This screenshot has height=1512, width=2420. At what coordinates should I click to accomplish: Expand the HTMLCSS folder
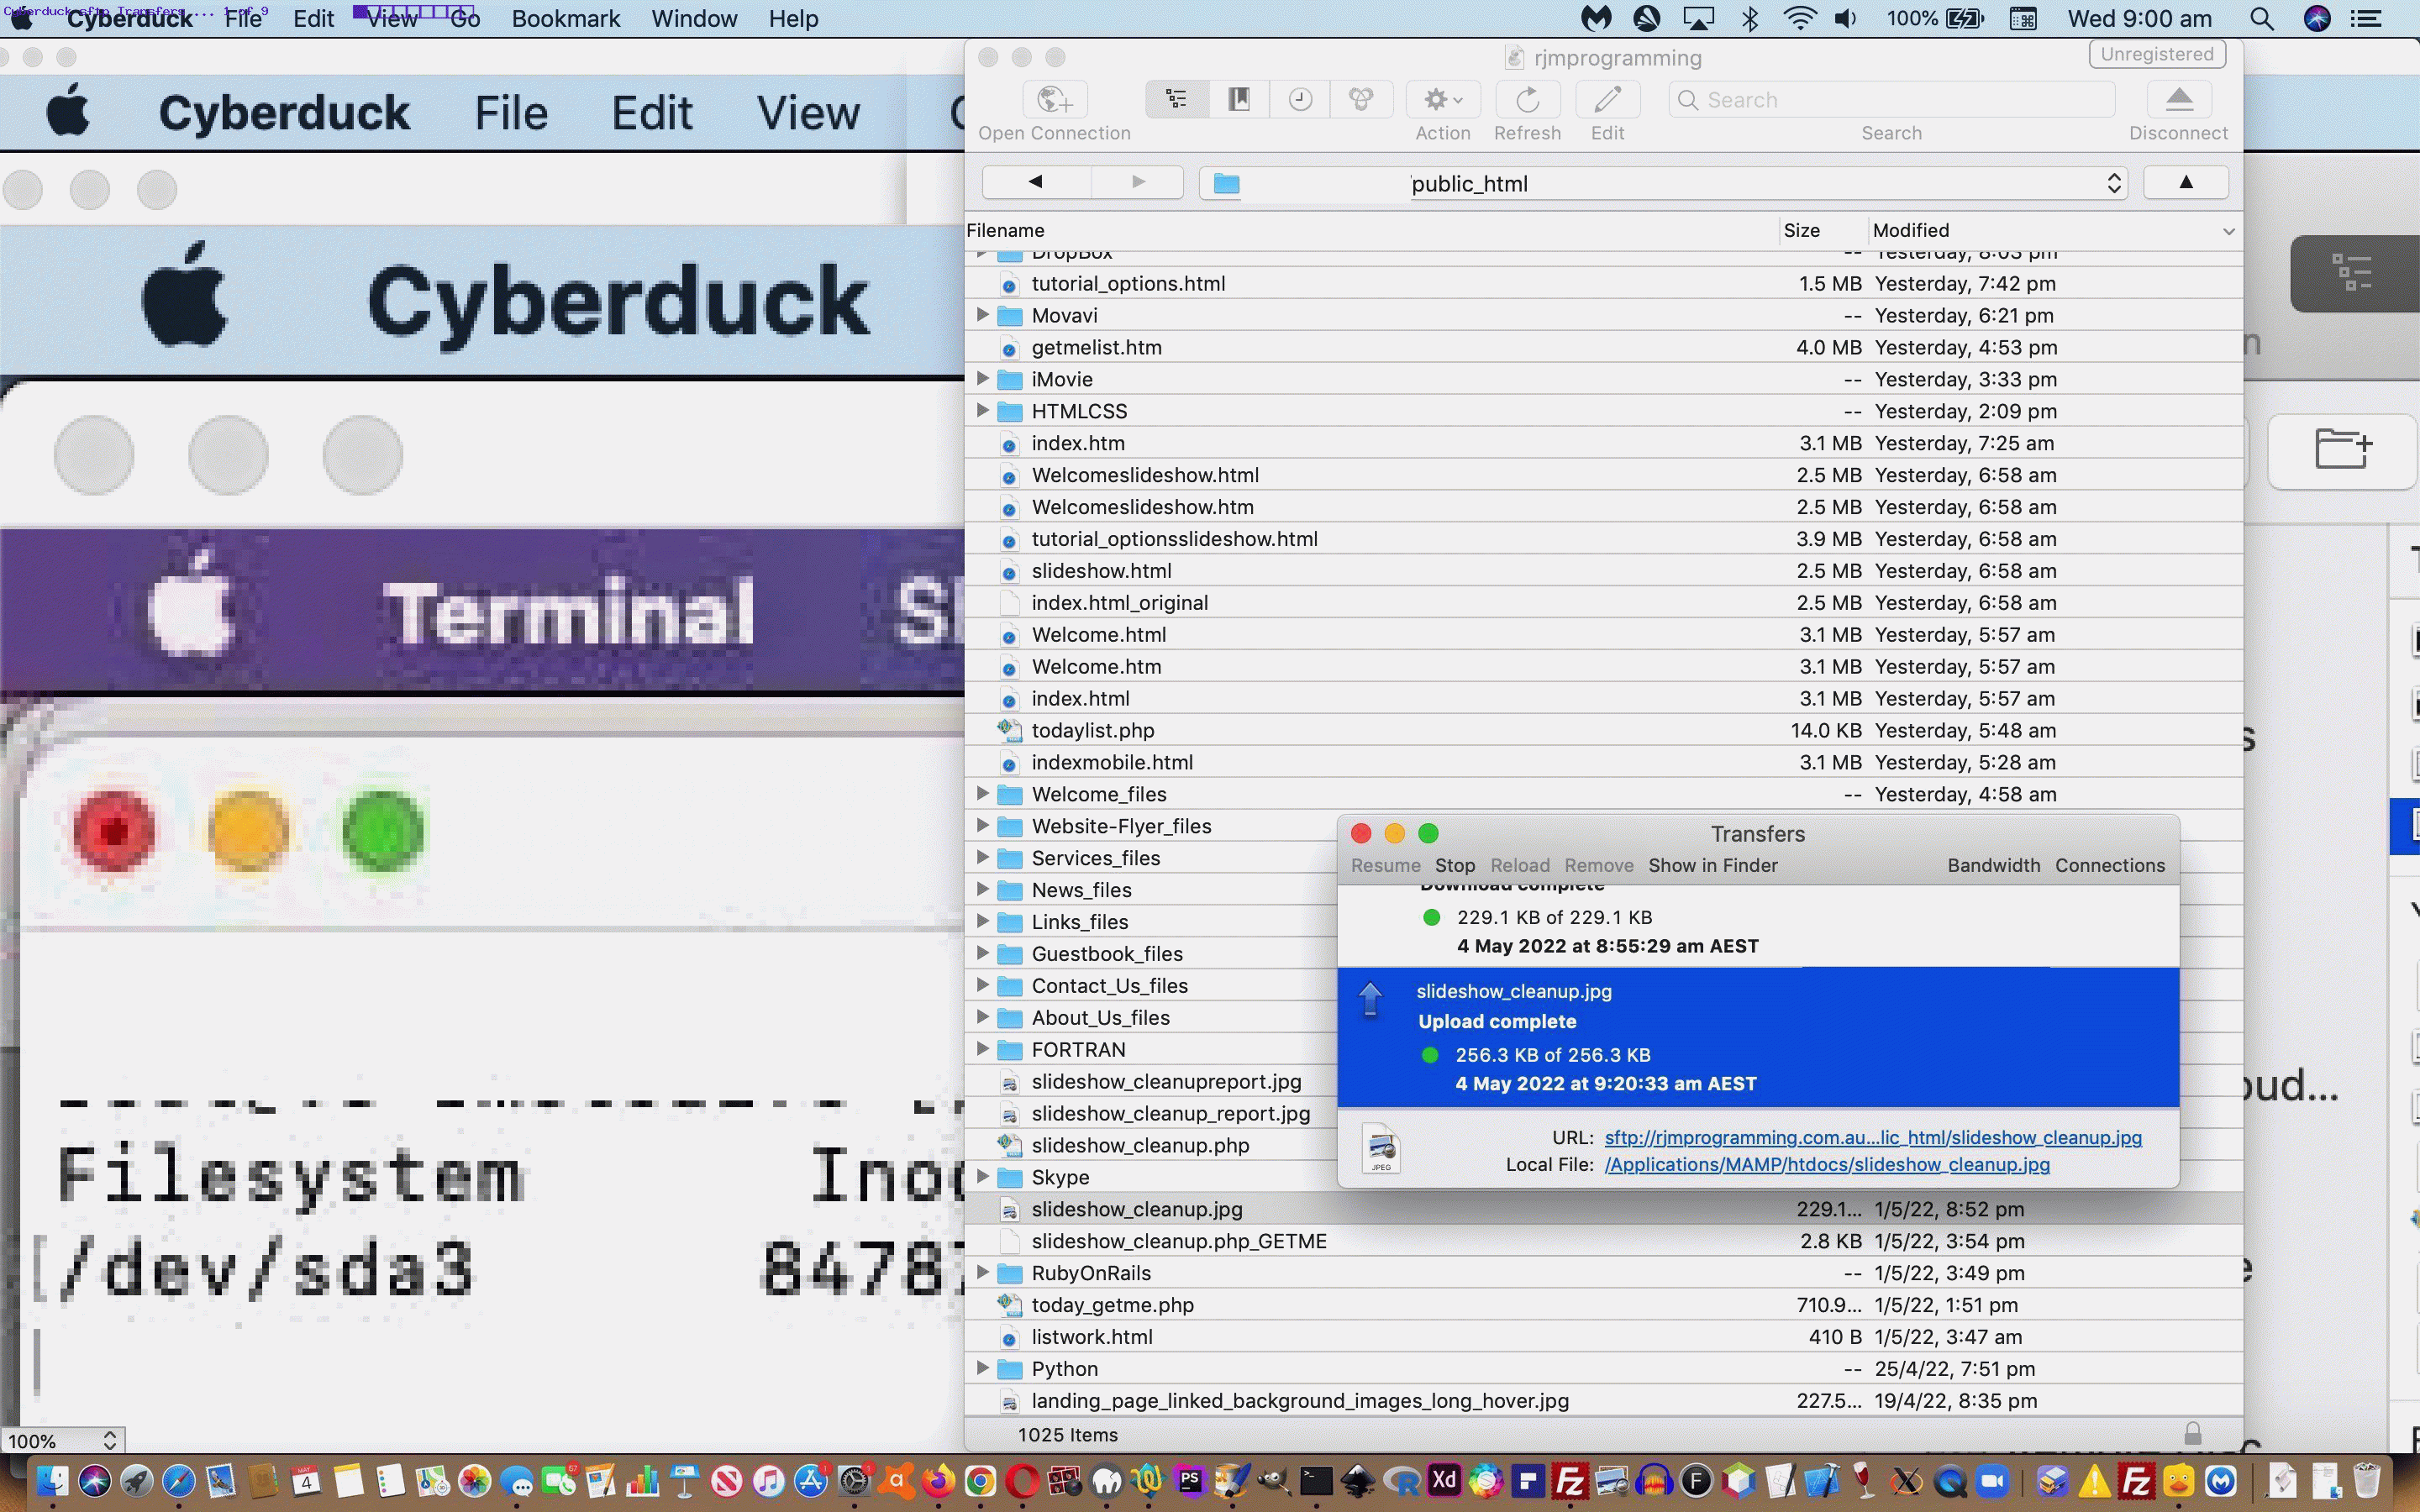(982, 411)
